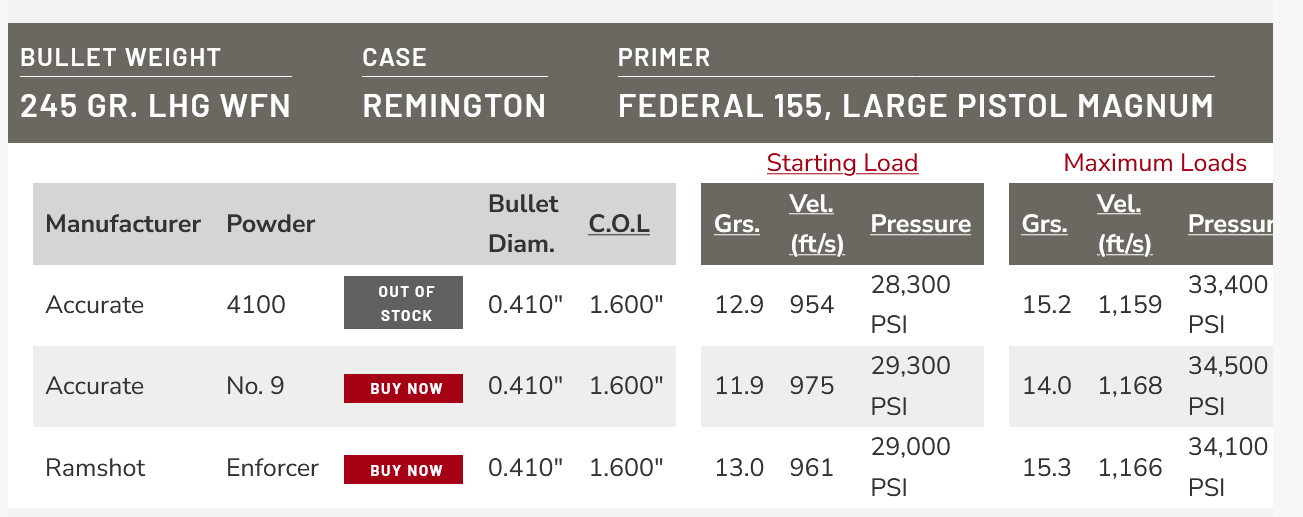Click Pressure header under Starting Load
1303x517 pixels.
(920, 224)
